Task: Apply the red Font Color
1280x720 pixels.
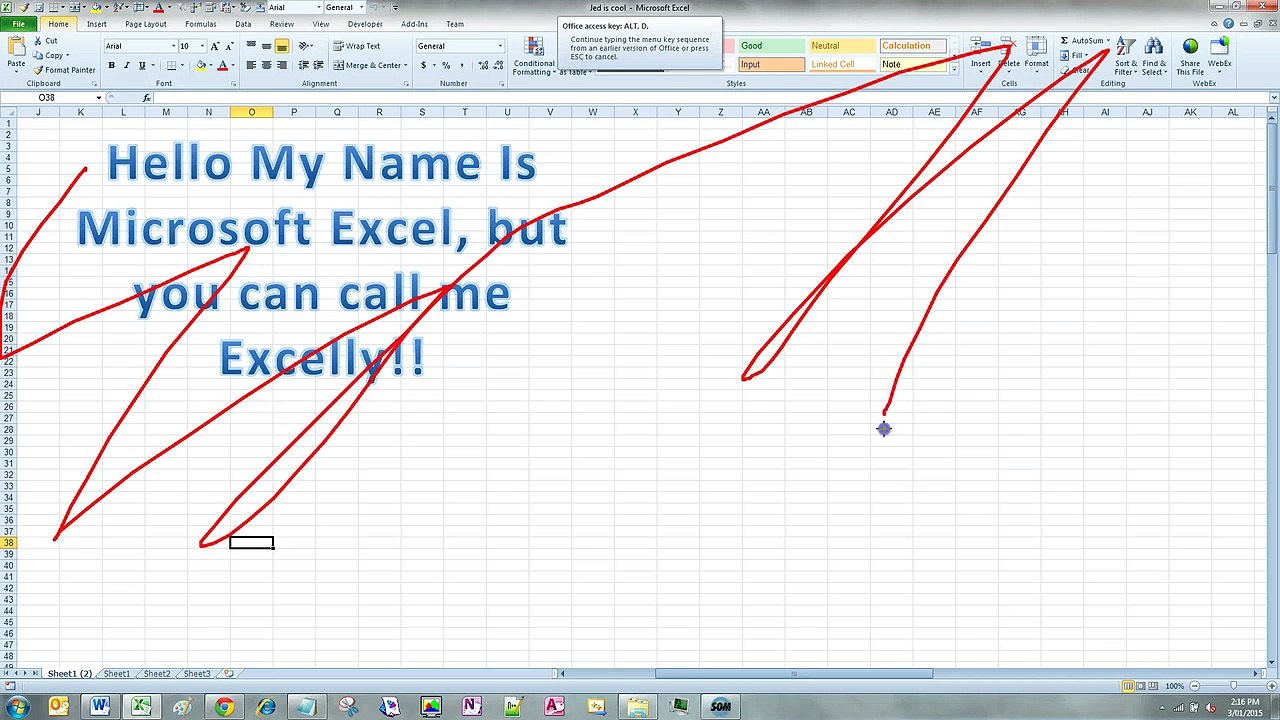Action: click(x=222, y=65)
